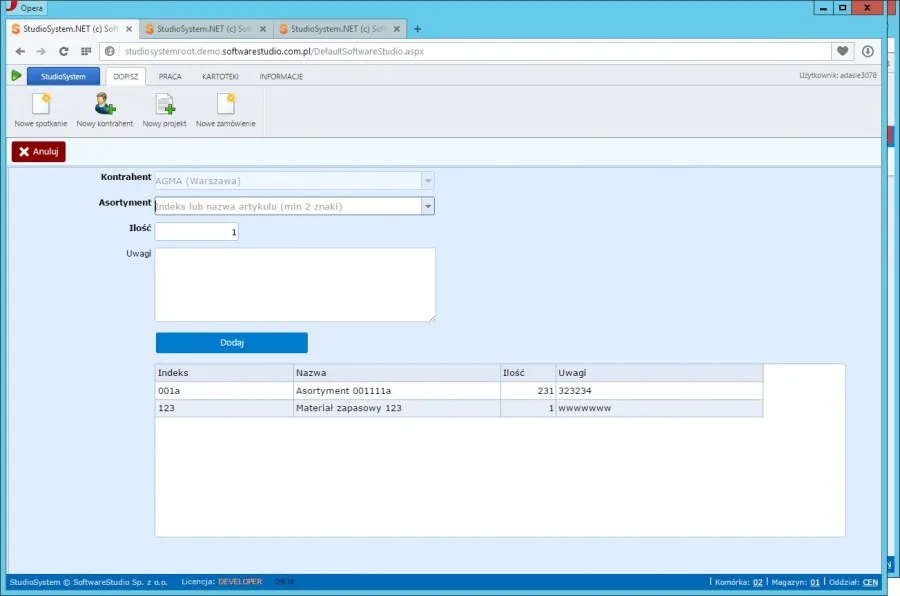Viewport: 900px width, 596px height.
Task: Close the third StudioSystem.NET tab
Action: click(x=397, y=29)
